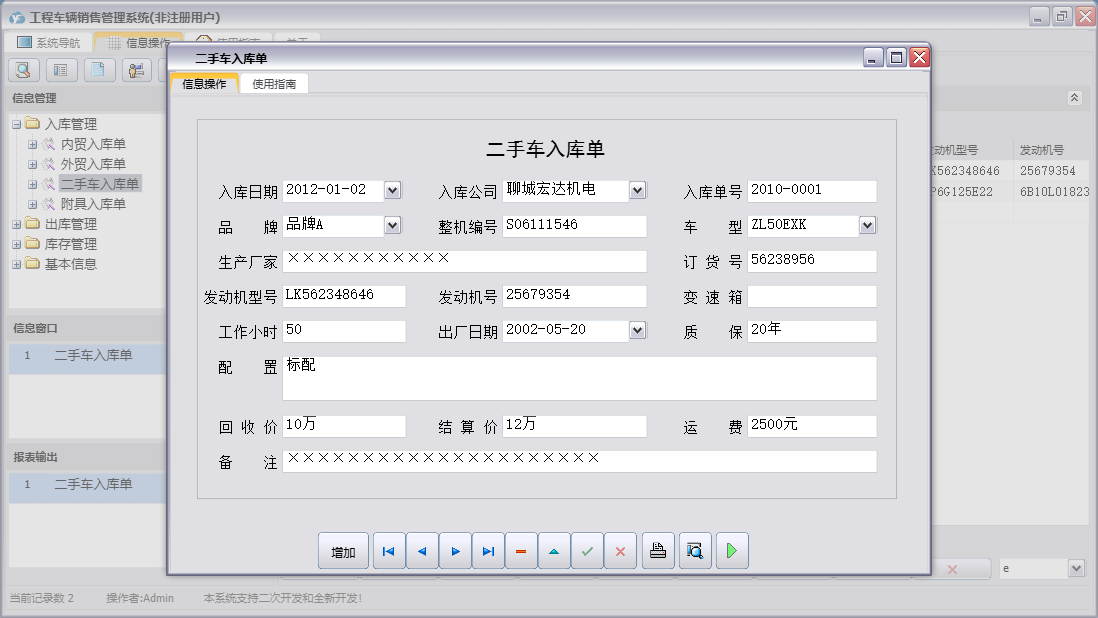The image size is (1098, 618).
Task: Open print preview for the form
Action: [694, 551]
